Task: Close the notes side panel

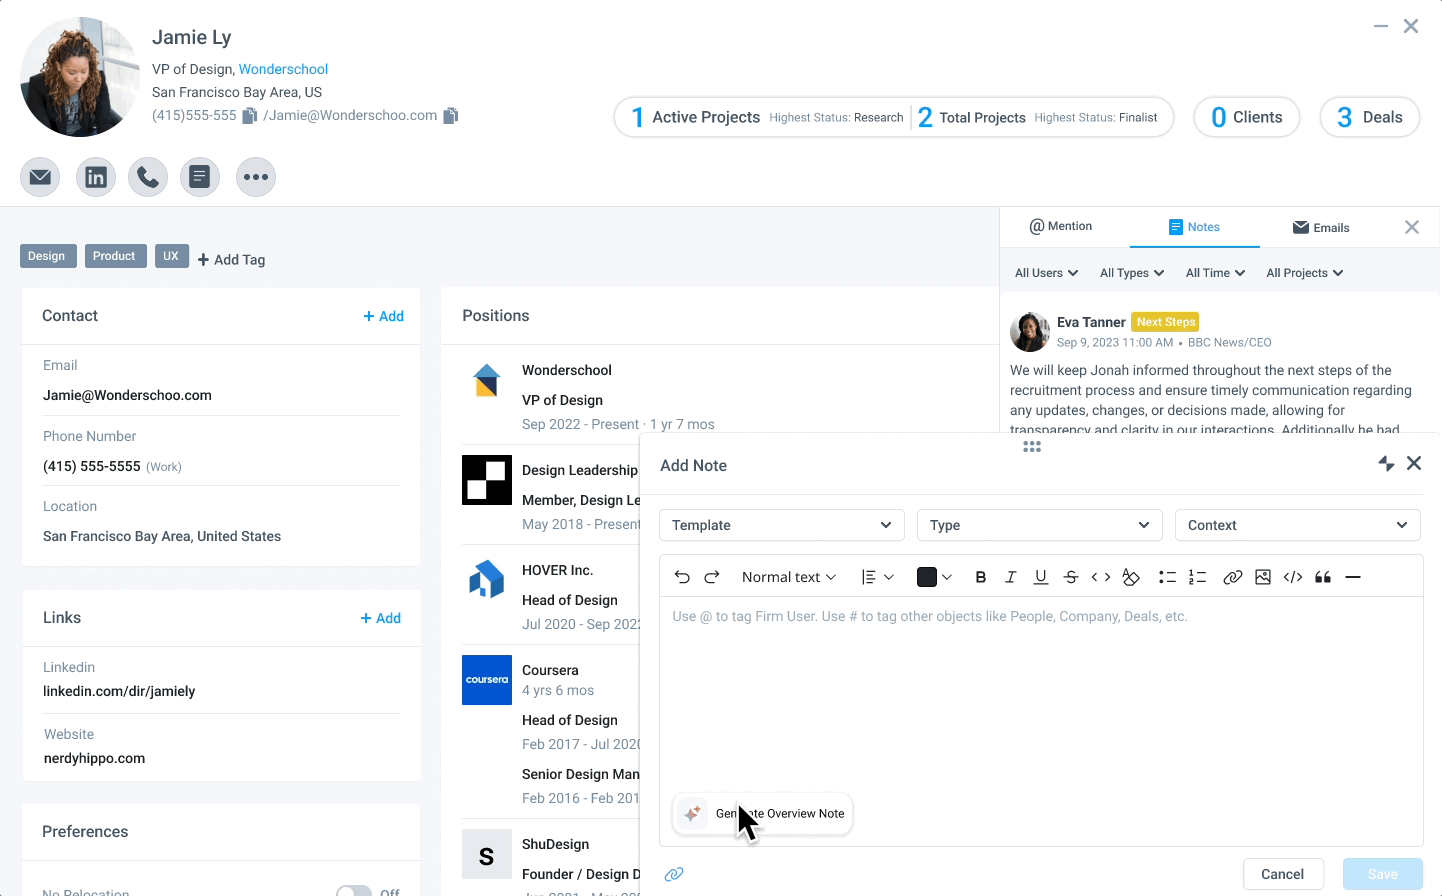Action: 1412,227
